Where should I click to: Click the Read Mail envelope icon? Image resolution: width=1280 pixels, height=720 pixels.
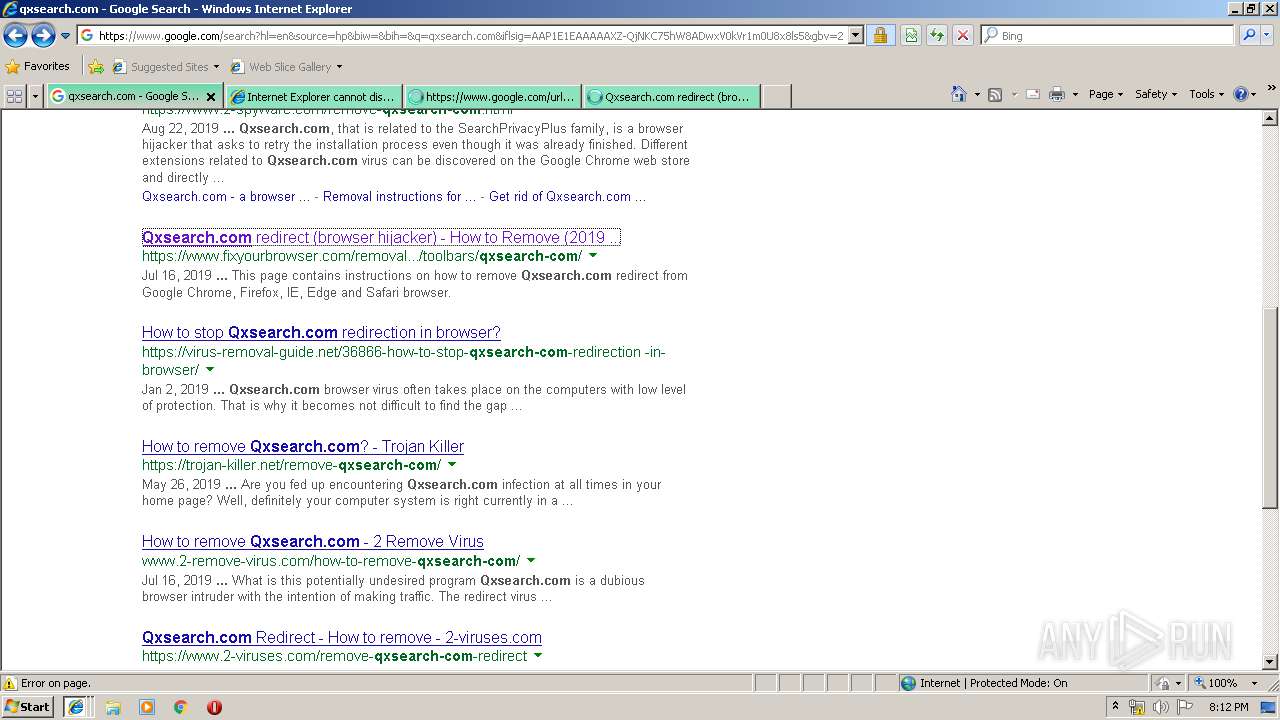point(1033,94)
